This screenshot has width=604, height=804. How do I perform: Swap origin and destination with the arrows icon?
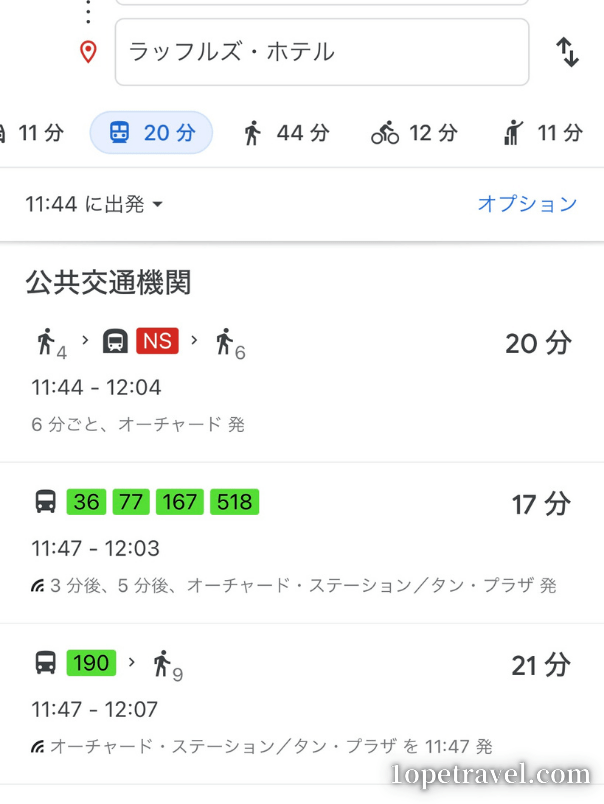click(568, 52)
